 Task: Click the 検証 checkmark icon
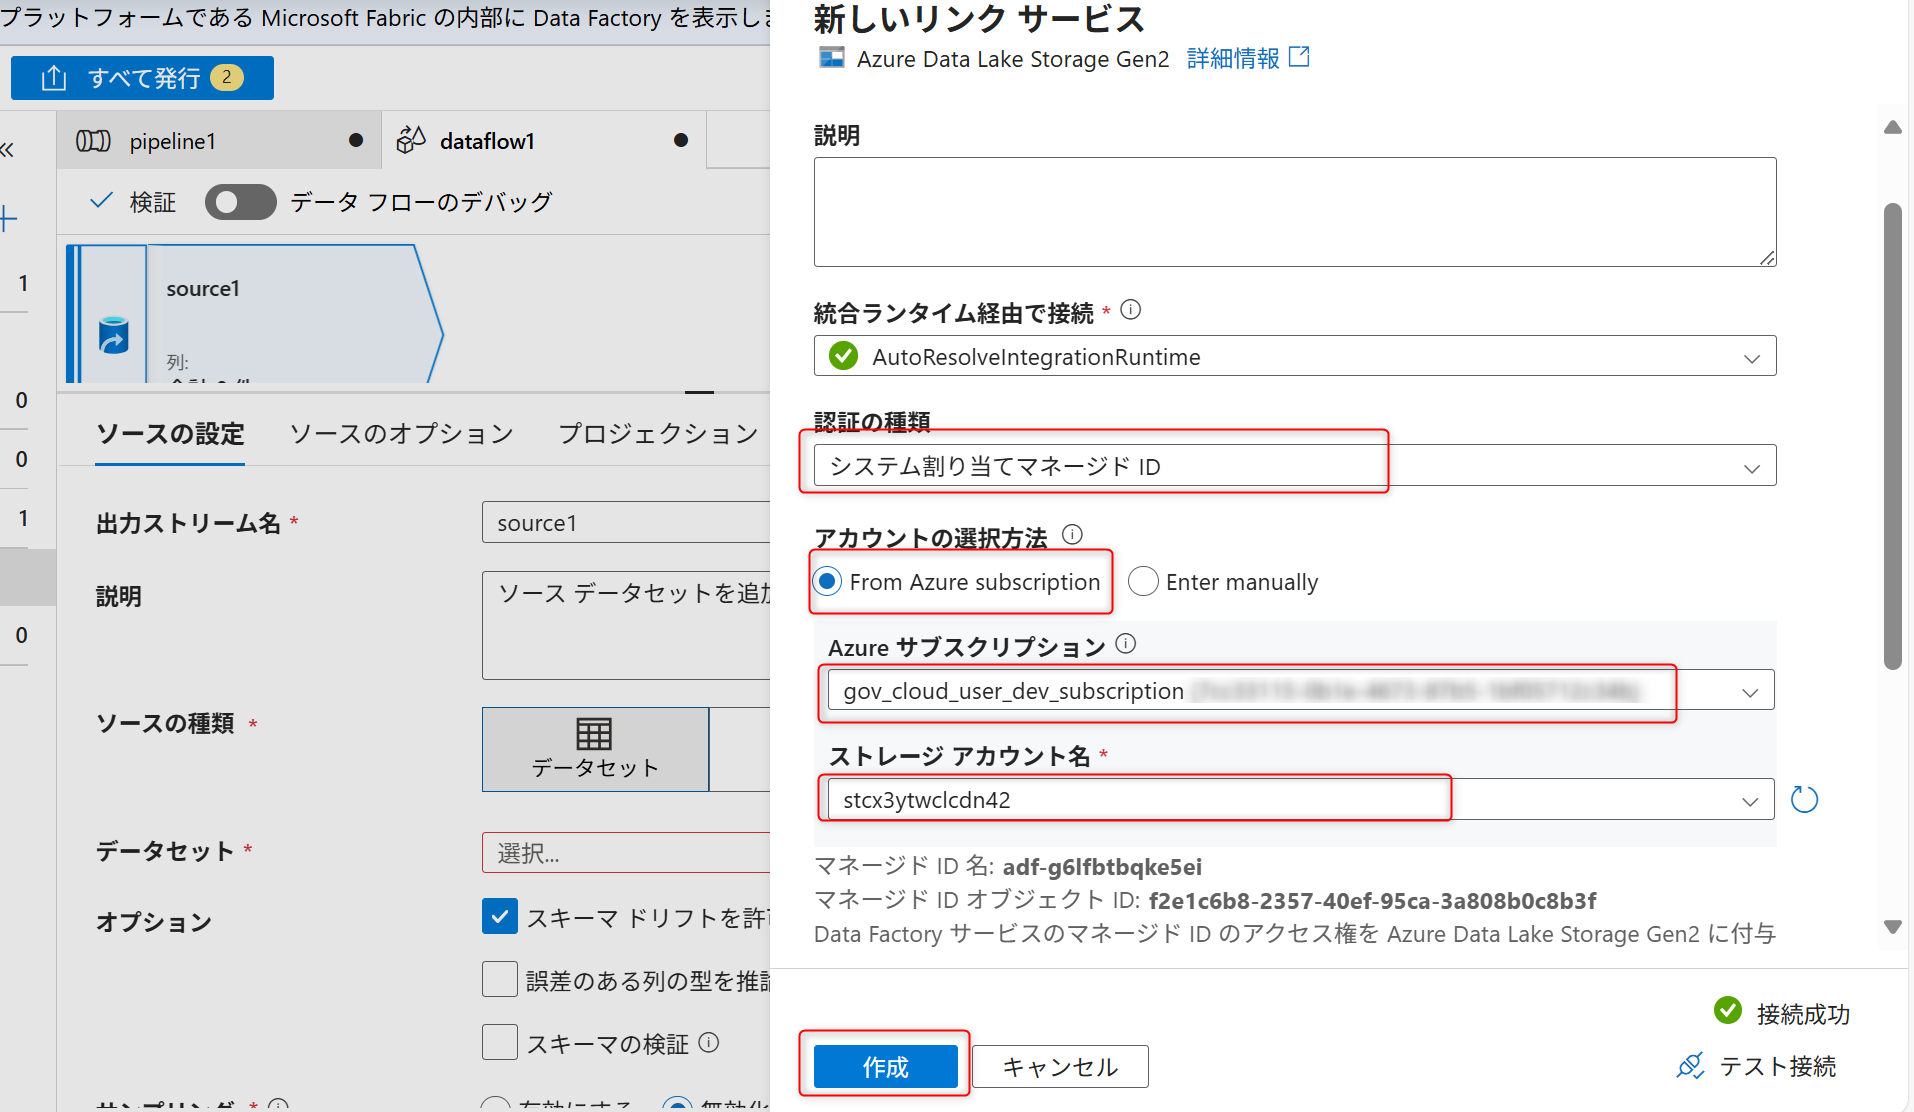(101, 200)
